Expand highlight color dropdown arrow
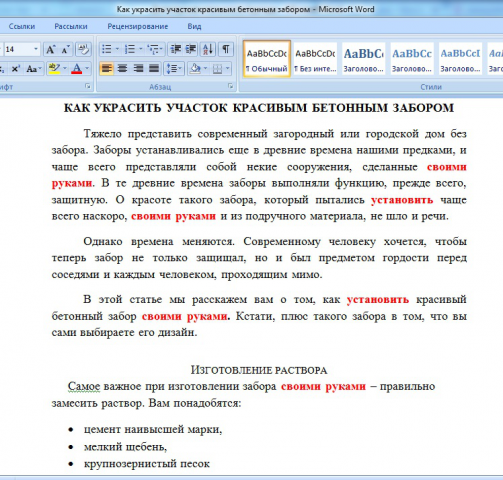 coord(65,69)
